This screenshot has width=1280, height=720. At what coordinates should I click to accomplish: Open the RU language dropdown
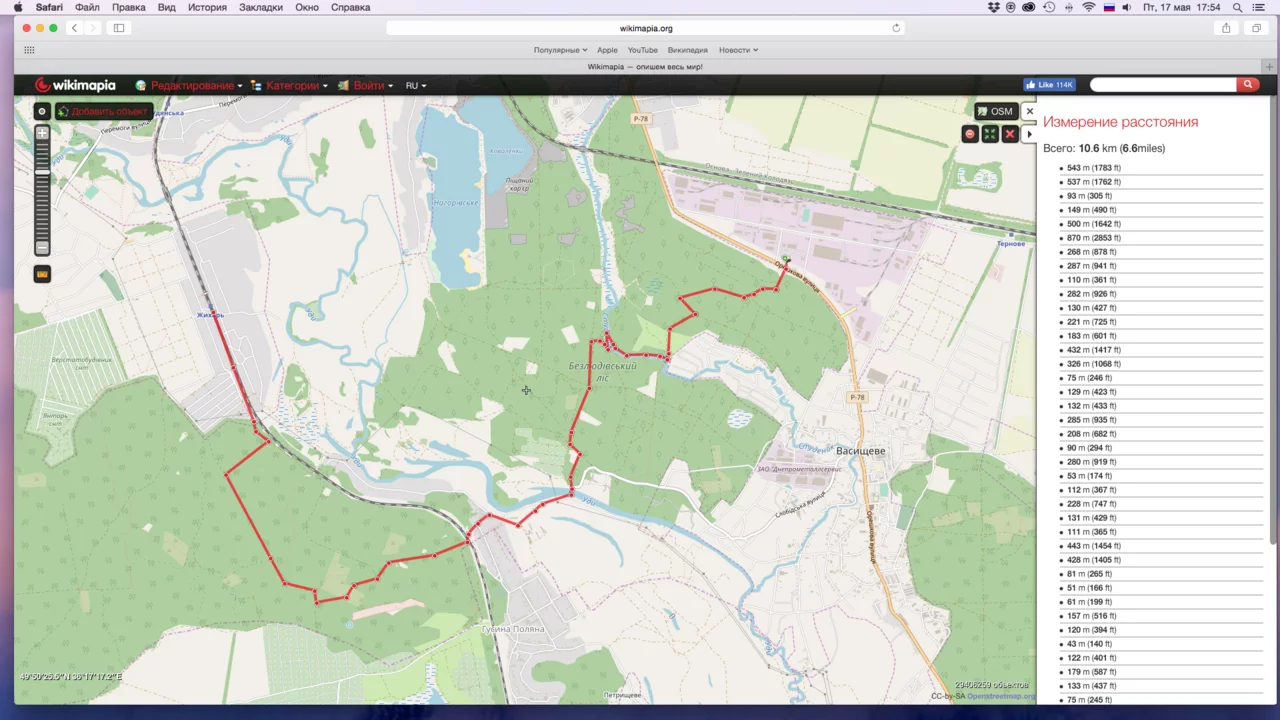pyautogui.click(x=415, y=85)
